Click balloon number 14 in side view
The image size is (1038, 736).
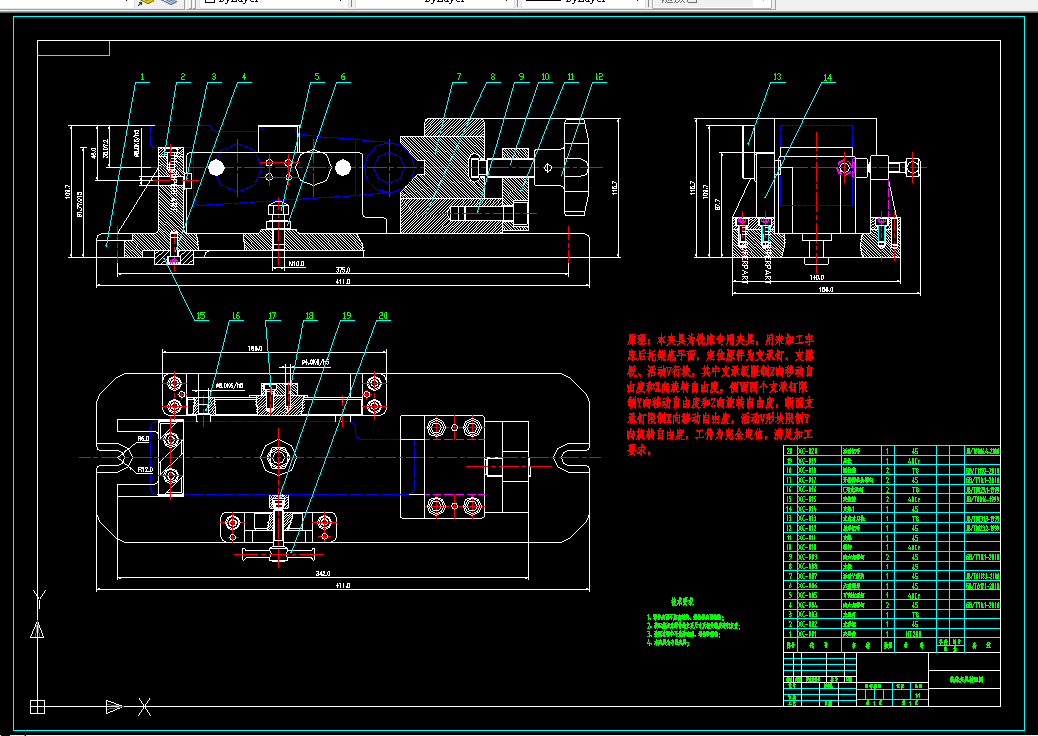(827, 78)
